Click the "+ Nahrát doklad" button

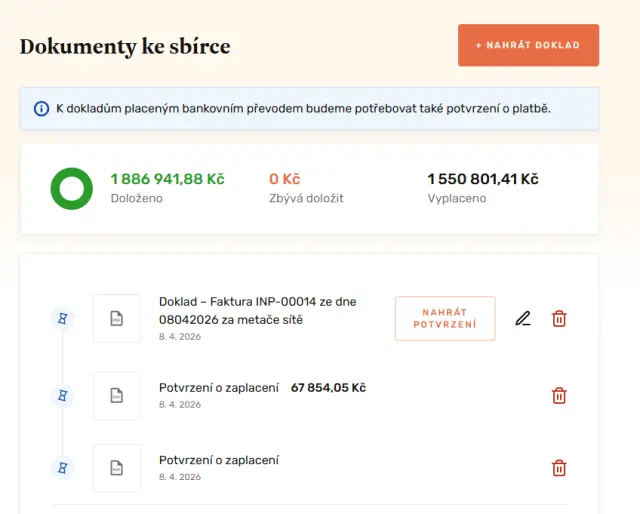[x=528, y=45]
